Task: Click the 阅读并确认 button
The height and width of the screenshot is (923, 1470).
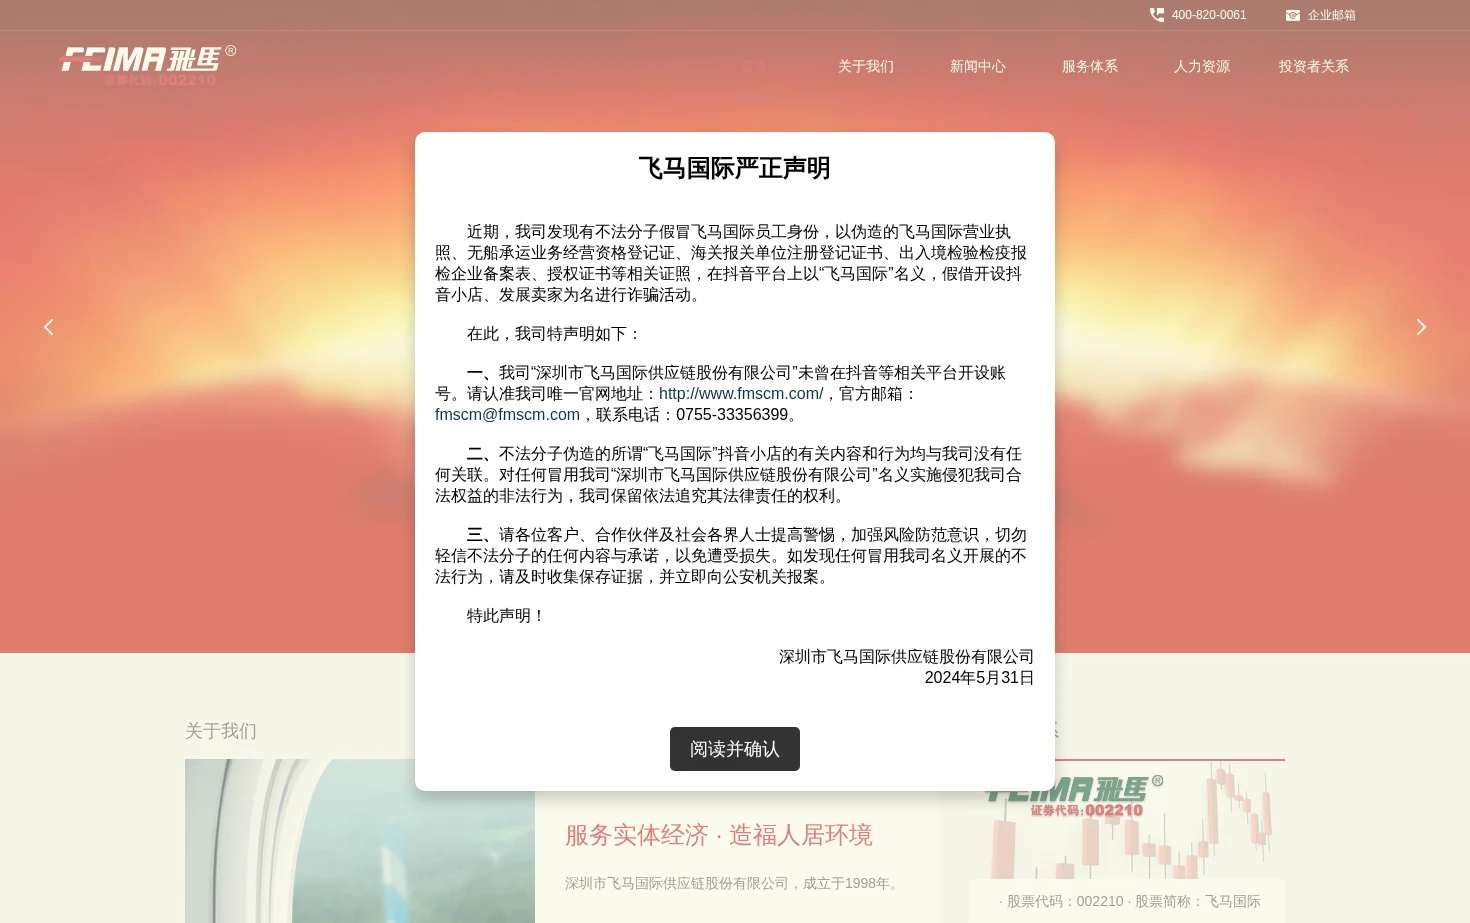Action: coord(734,749)
